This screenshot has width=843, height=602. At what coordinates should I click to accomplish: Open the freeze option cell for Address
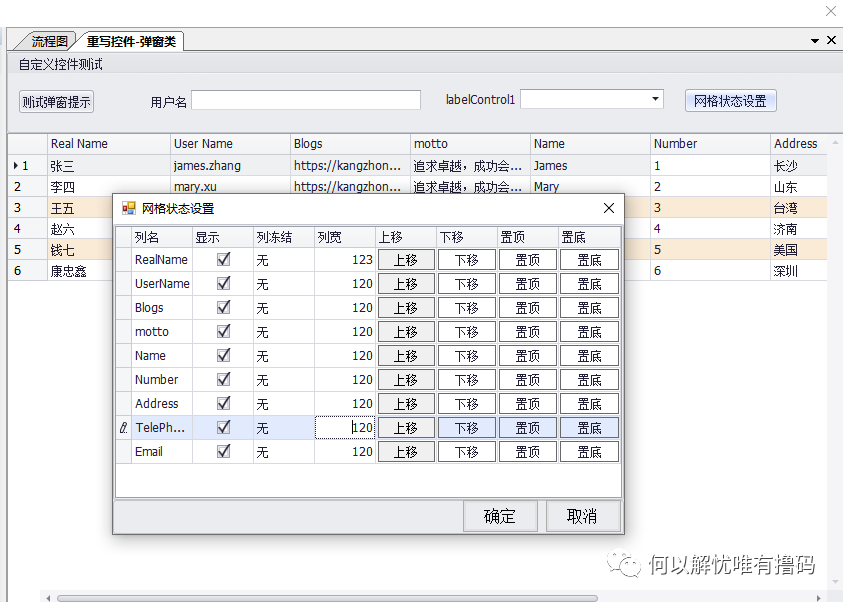click(283, 404)
